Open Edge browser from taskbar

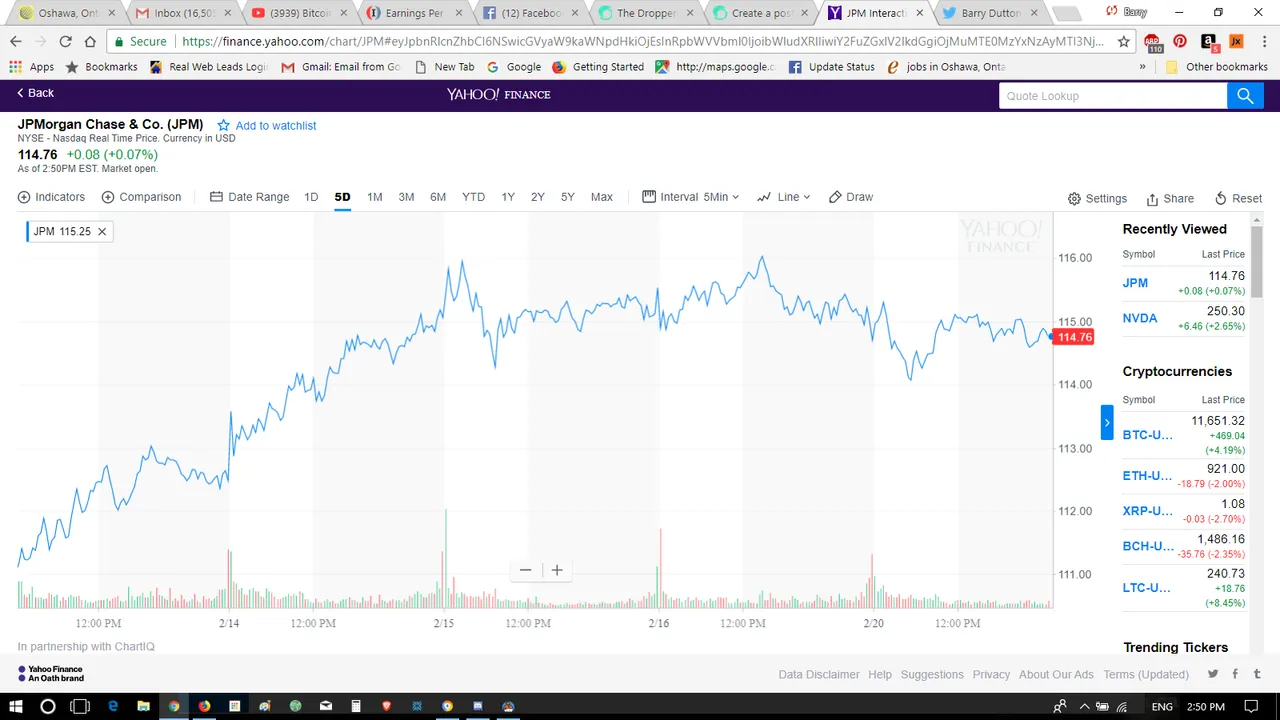pos(113,706)
